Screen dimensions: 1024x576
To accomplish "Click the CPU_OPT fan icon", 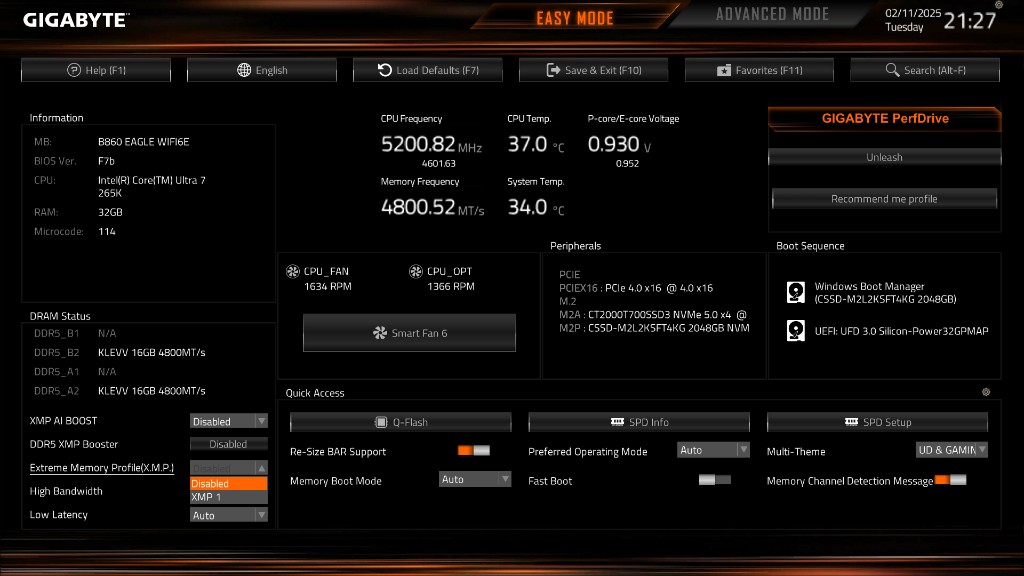I will 415,271.
